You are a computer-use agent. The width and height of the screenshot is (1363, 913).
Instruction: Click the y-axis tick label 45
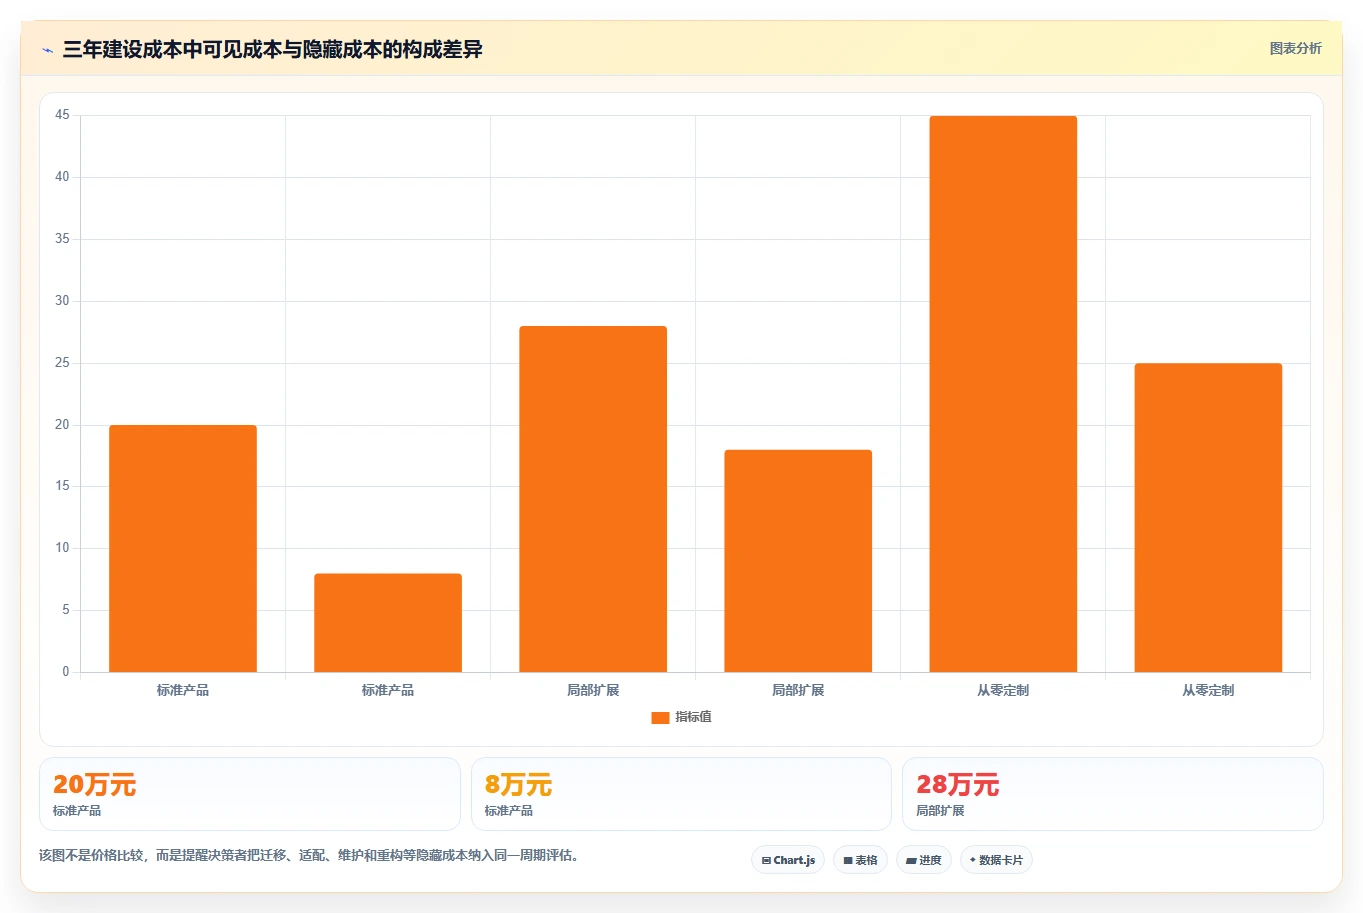[62, 115]
